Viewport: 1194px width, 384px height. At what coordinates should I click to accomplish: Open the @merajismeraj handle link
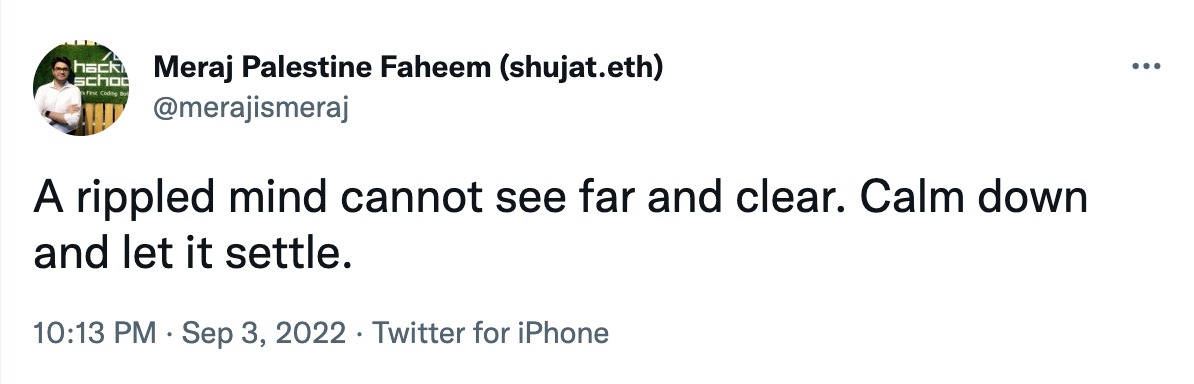(x=251, y=108)
